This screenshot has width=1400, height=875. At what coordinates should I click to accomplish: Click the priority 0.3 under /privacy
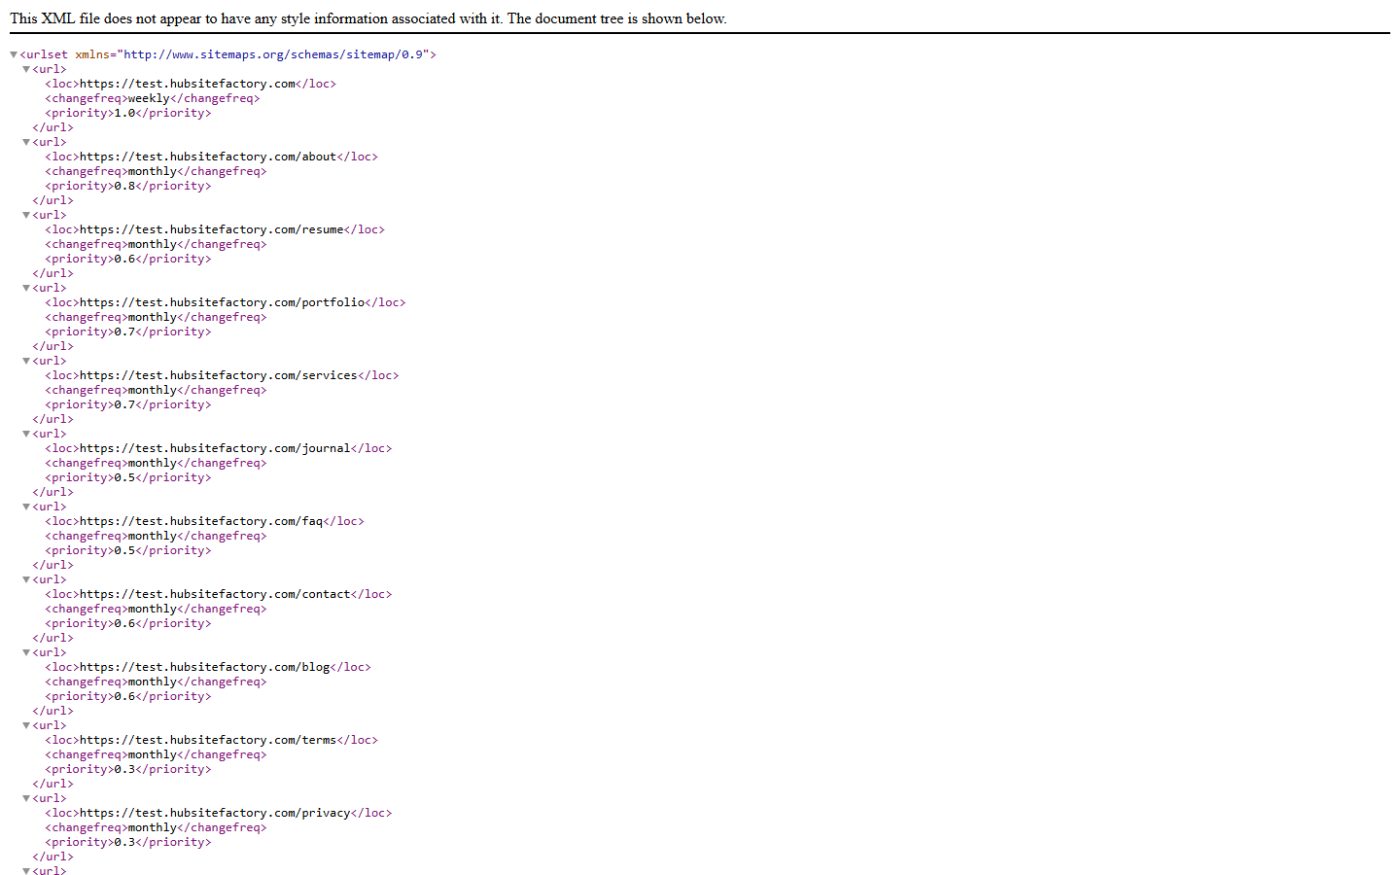124,843
